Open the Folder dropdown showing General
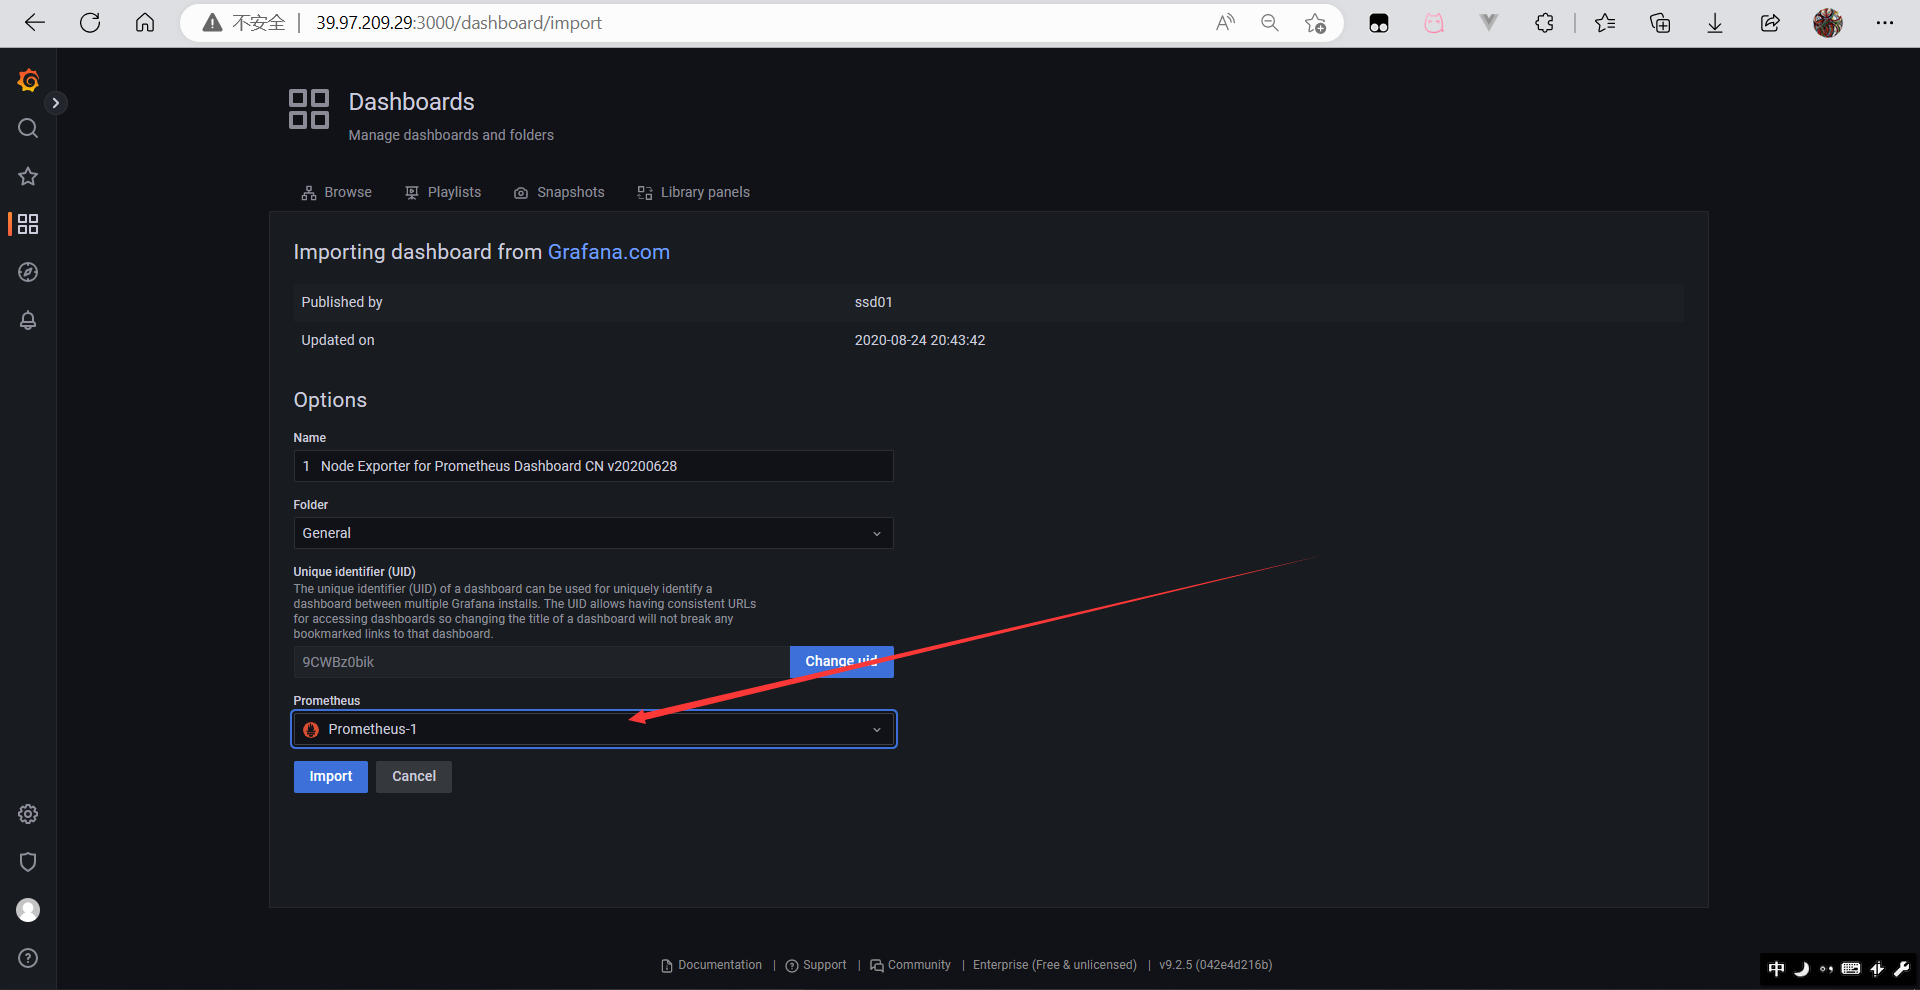1920x990 pixels. [x=593, y=533]
